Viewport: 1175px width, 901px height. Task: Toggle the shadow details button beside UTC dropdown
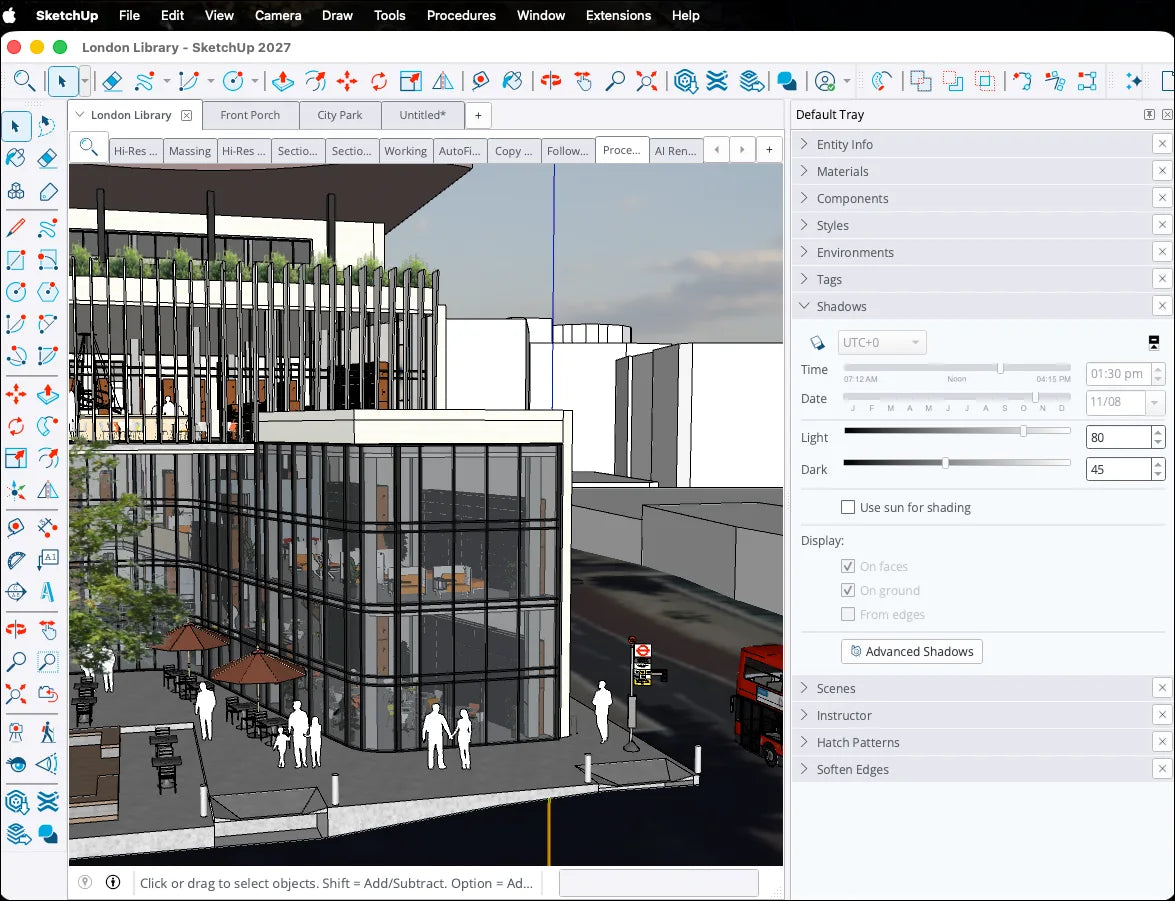pyautogui.click(x=1154, y=343)
